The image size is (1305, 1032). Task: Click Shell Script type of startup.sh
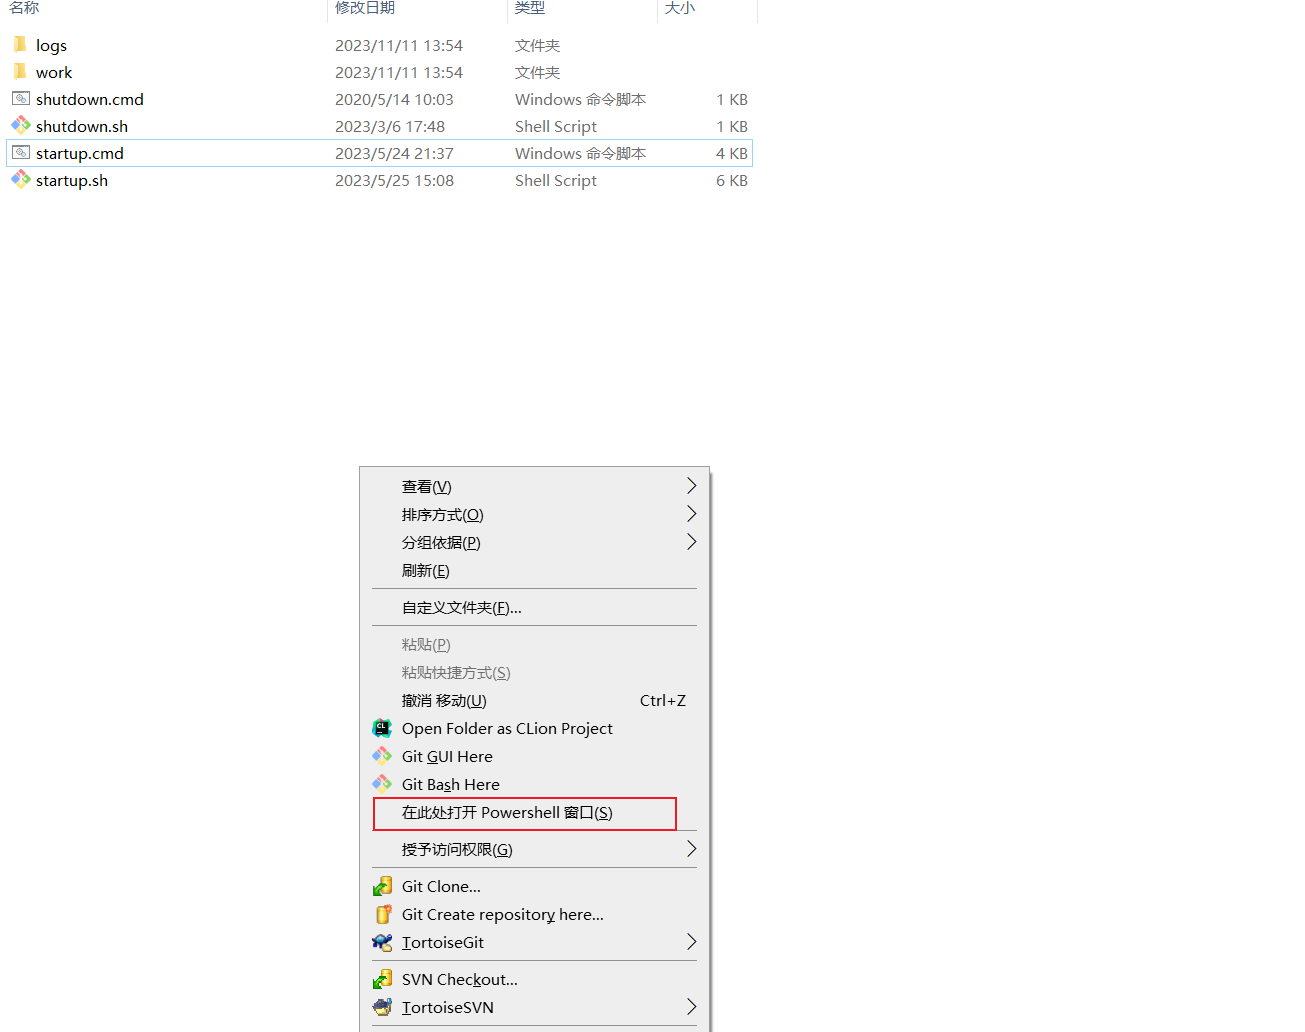tap(556, 180)
